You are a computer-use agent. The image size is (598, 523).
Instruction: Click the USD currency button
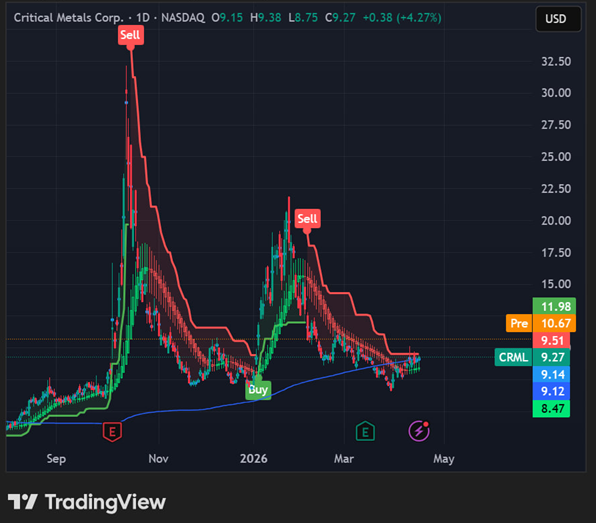tap(558, 19)
